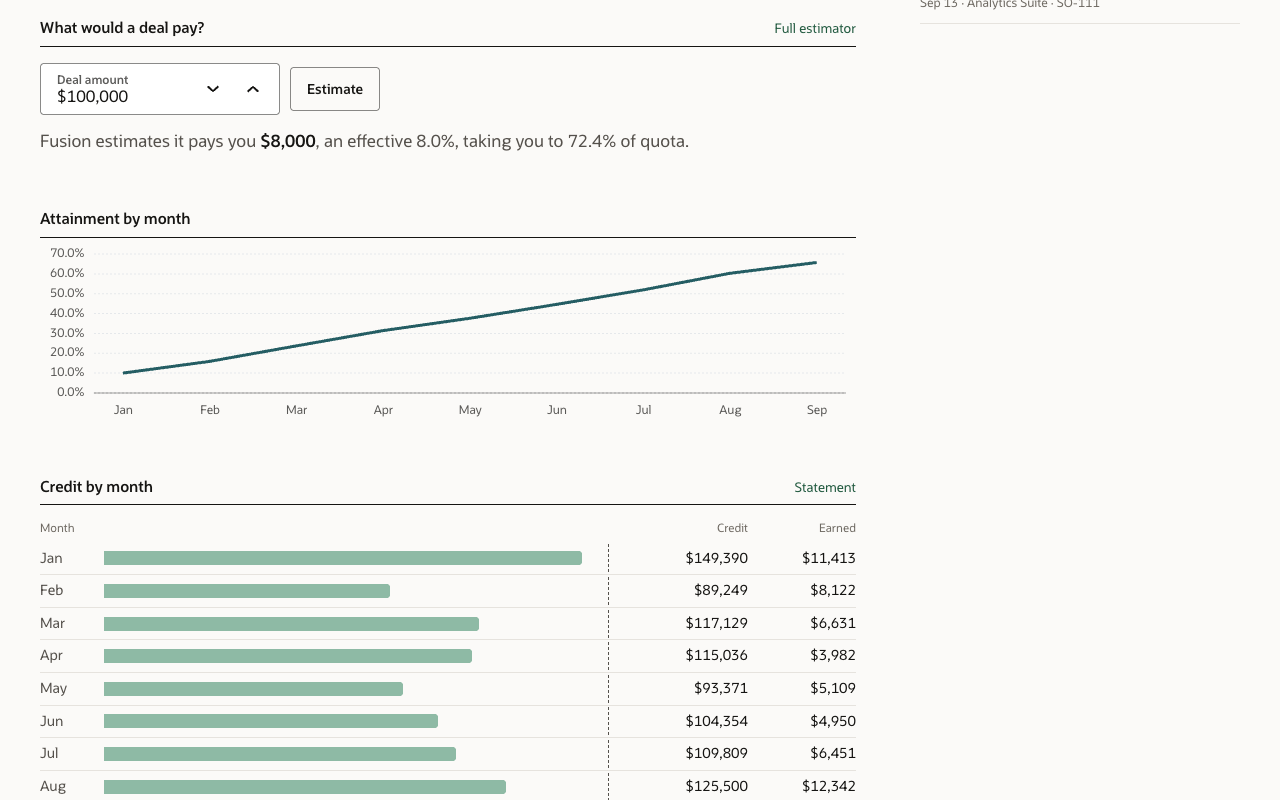Click the Credit by month heading

click(x=96, y=487)
